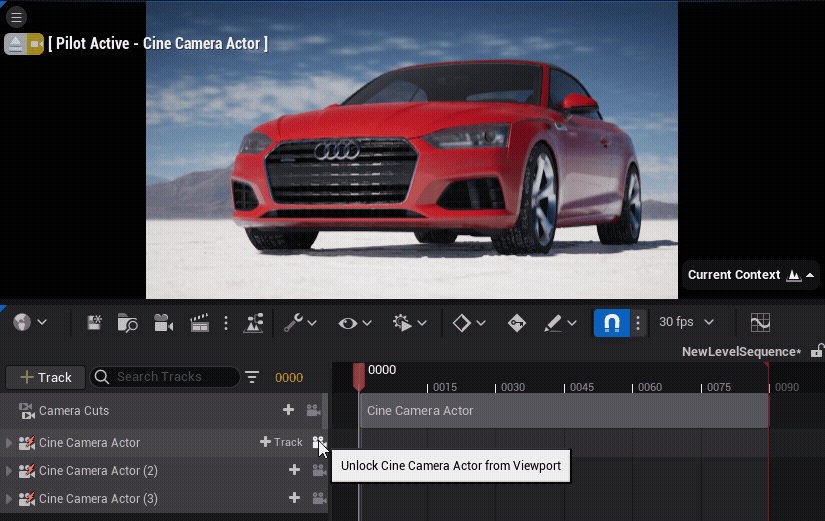Click the Cine Camera Actor section in timeline
The width and height of the screenshot is (825, 521).
(564, 410)
